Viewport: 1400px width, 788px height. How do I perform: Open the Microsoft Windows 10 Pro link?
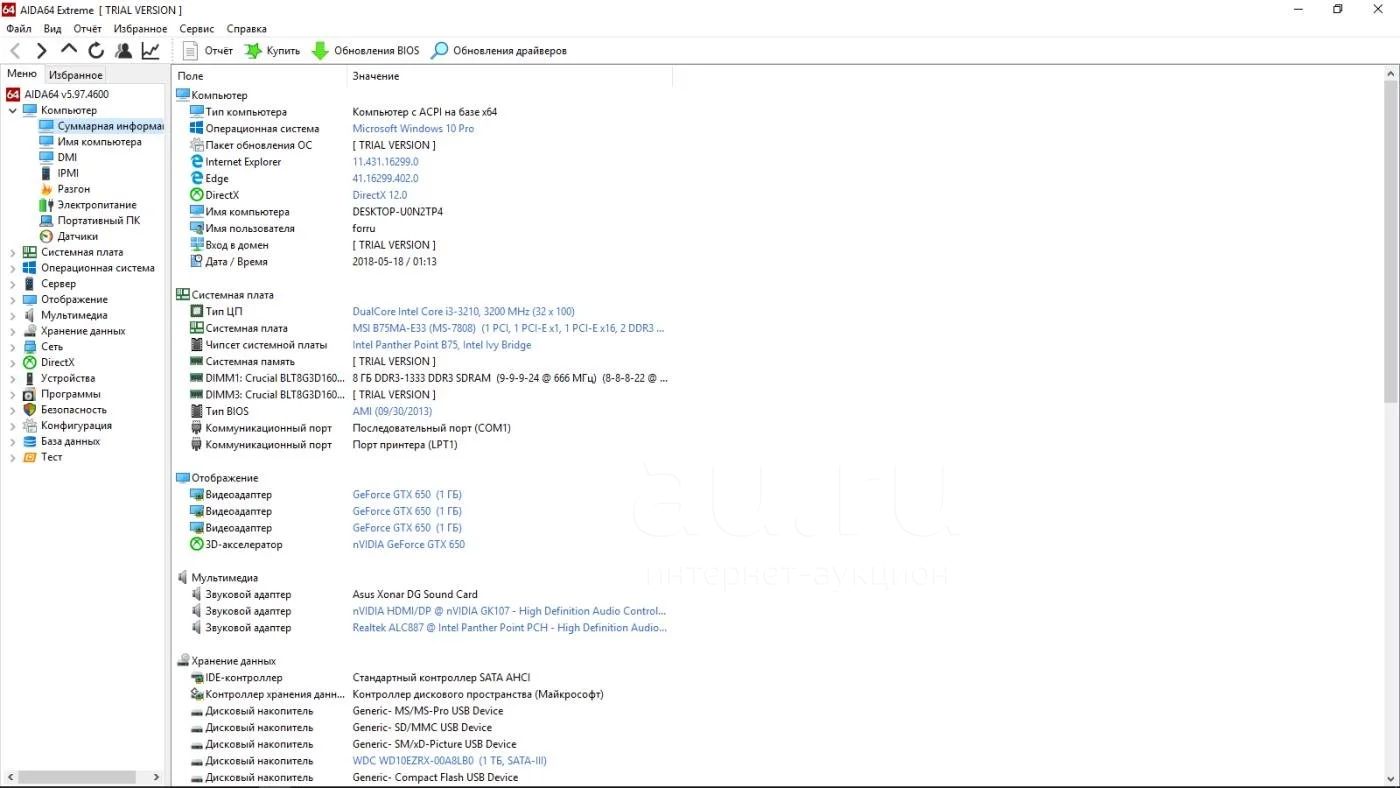point(413,128)
